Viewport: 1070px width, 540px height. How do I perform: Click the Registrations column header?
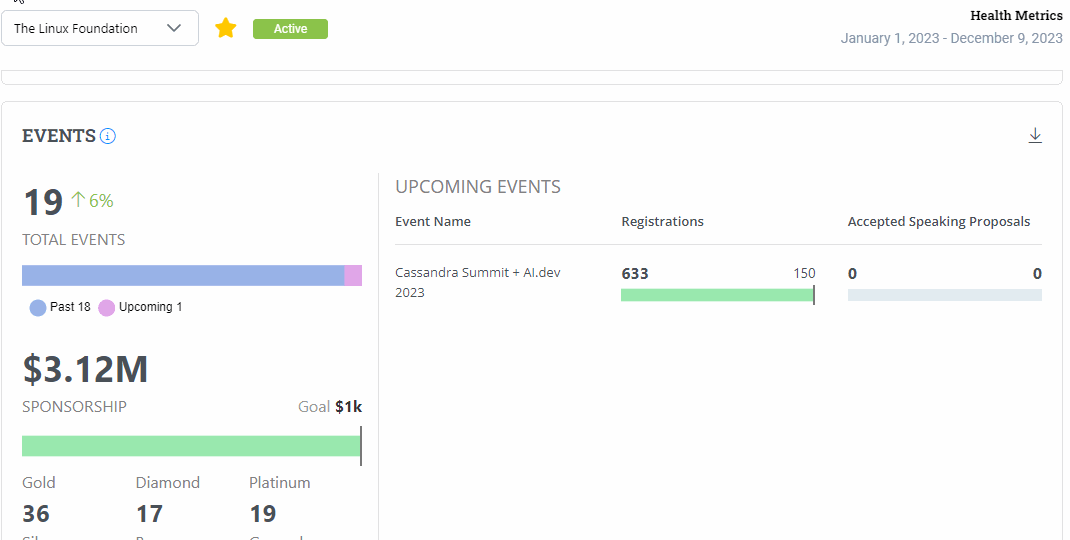662,222
